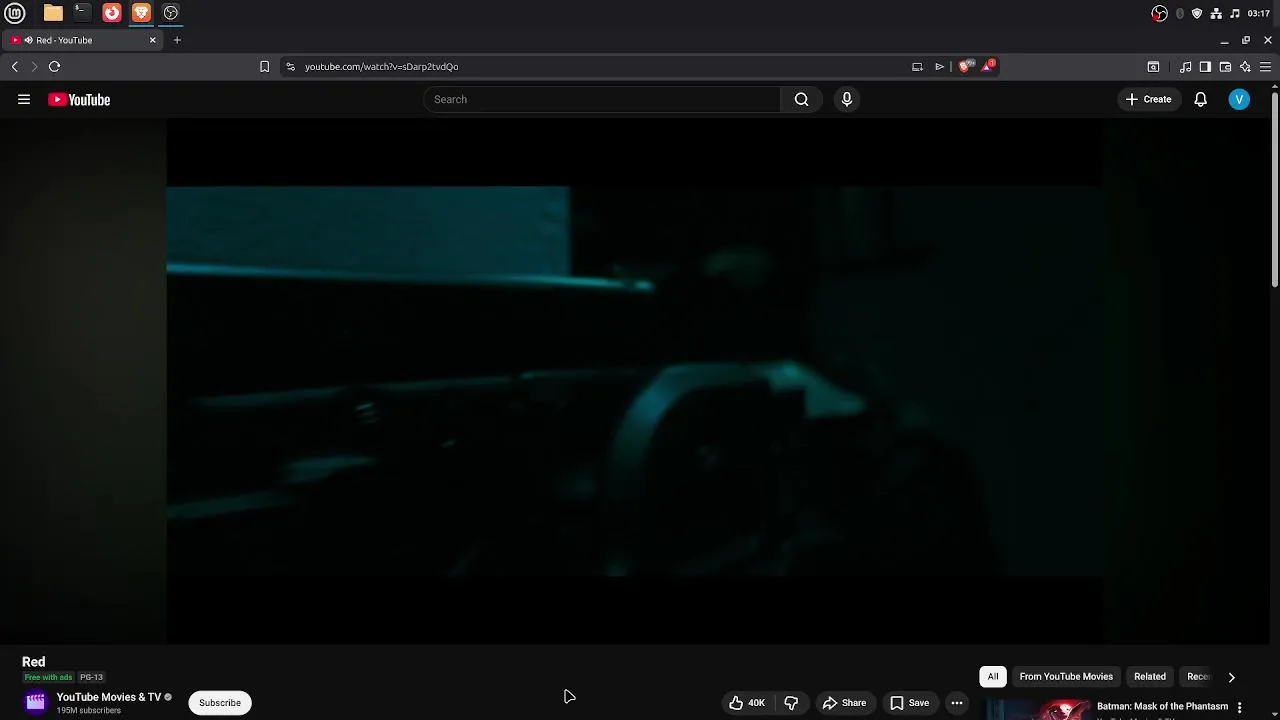Close the Red - YouTube tab
1280x720 pixels.
click(152, 40)
